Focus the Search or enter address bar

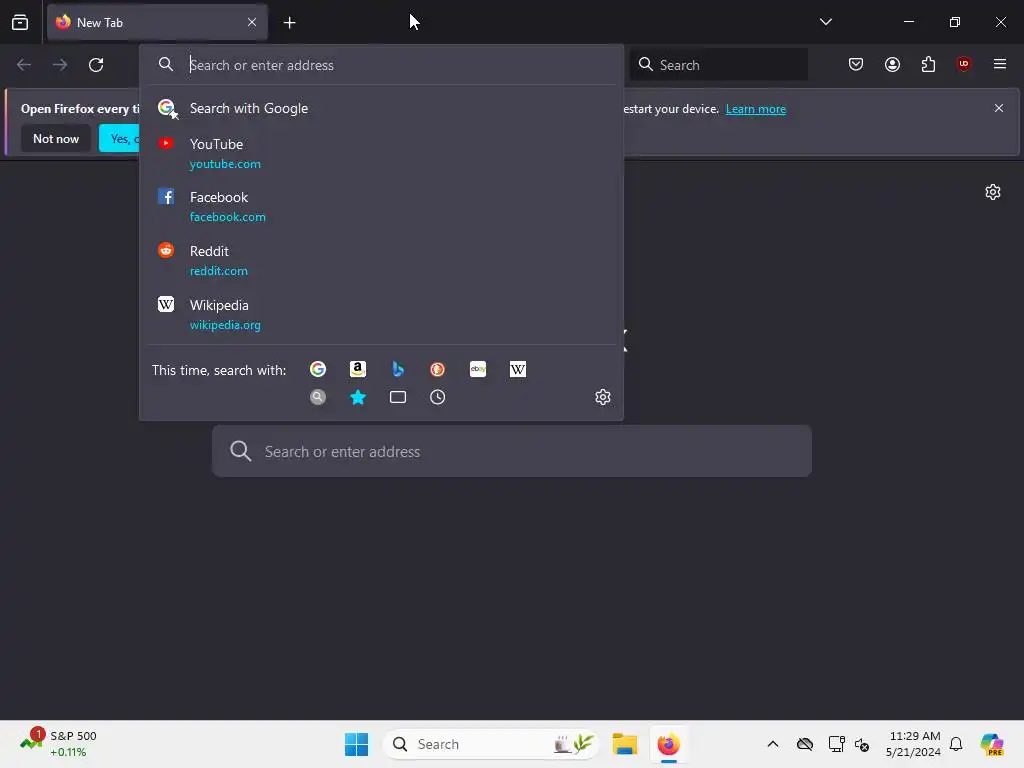coord(381,65)
